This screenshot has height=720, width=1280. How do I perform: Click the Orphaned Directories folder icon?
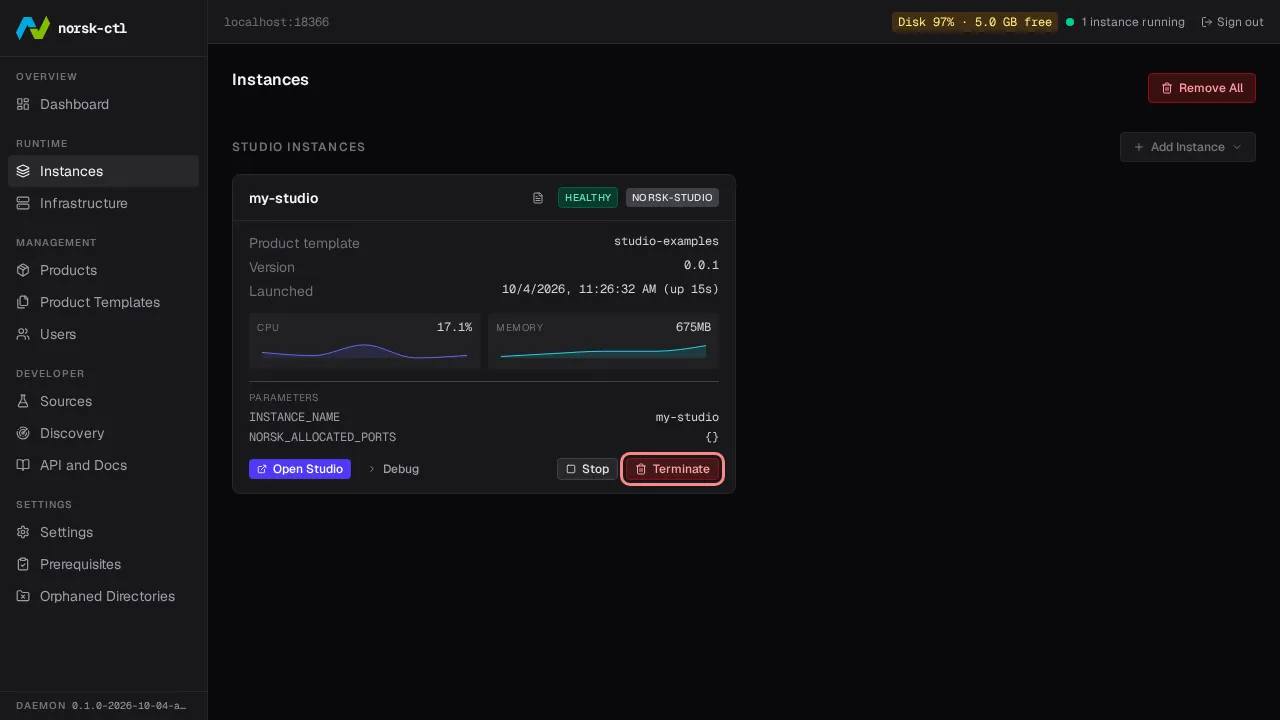pos(23,596)
